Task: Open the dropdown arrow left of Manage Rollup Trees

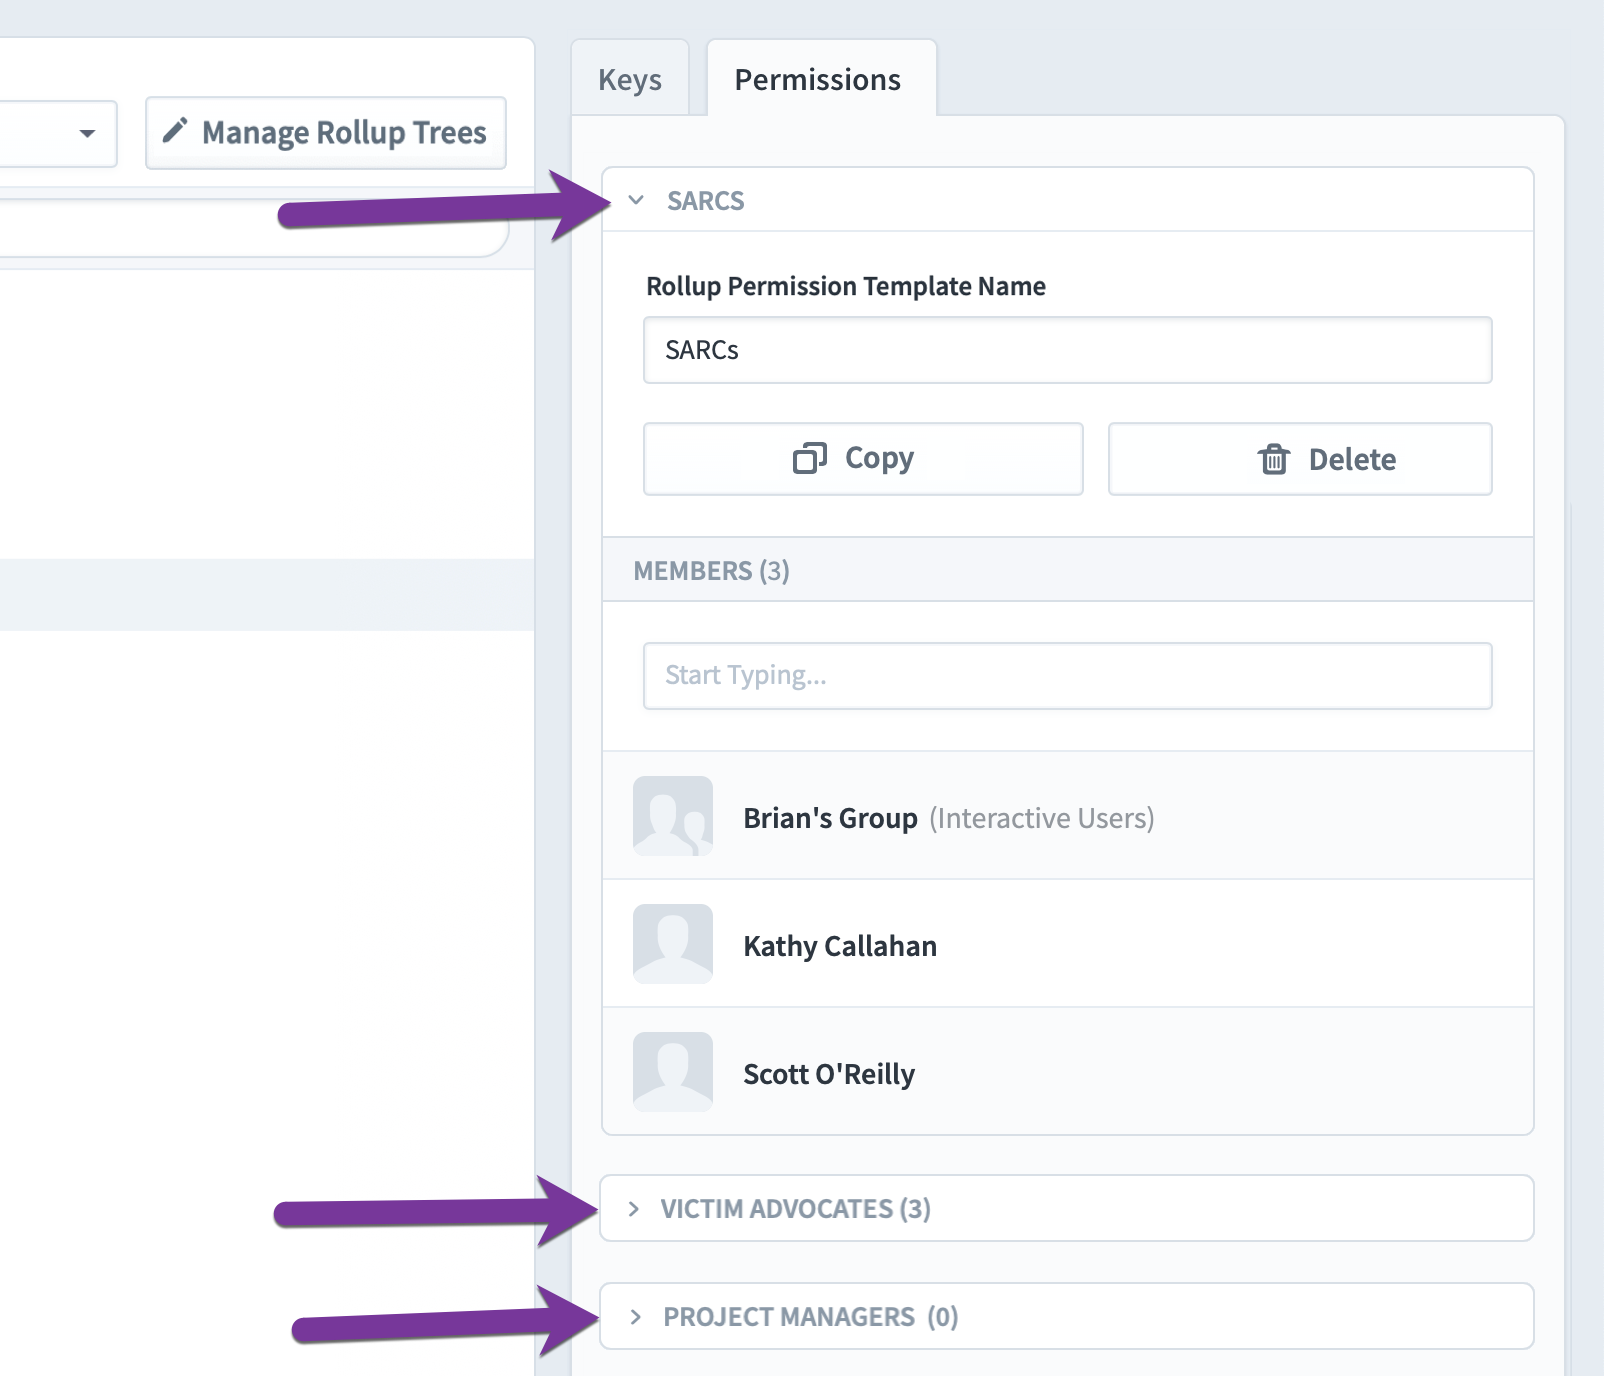Action: (x=87, y=133)
